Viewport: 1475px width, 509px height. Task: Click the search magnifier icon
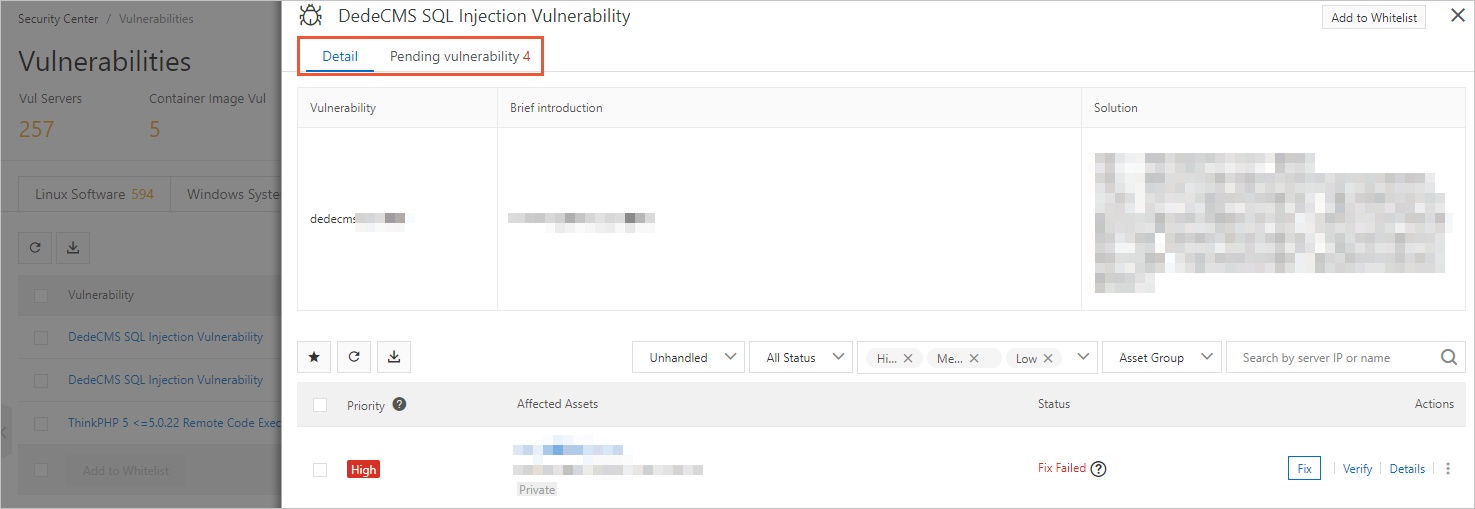coord(1449,357)
